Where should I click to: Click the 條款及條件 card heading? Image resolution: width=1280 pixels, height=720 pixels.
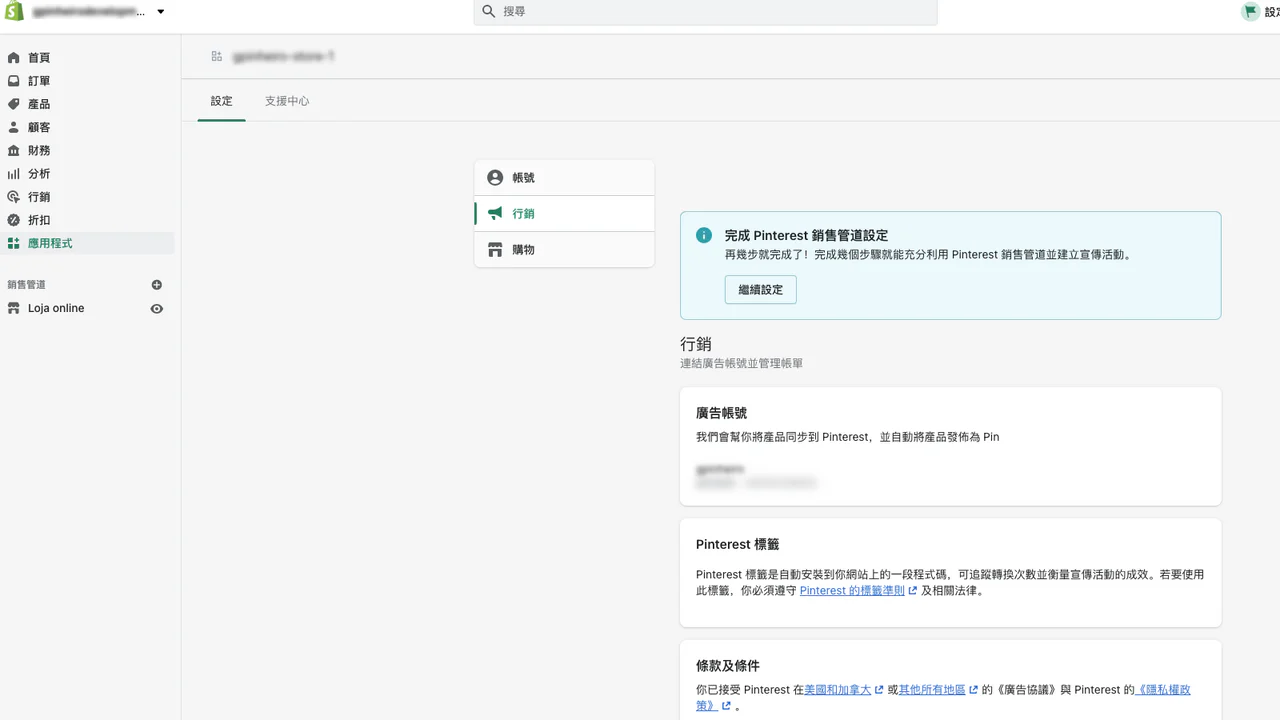(x=728, y=666)
